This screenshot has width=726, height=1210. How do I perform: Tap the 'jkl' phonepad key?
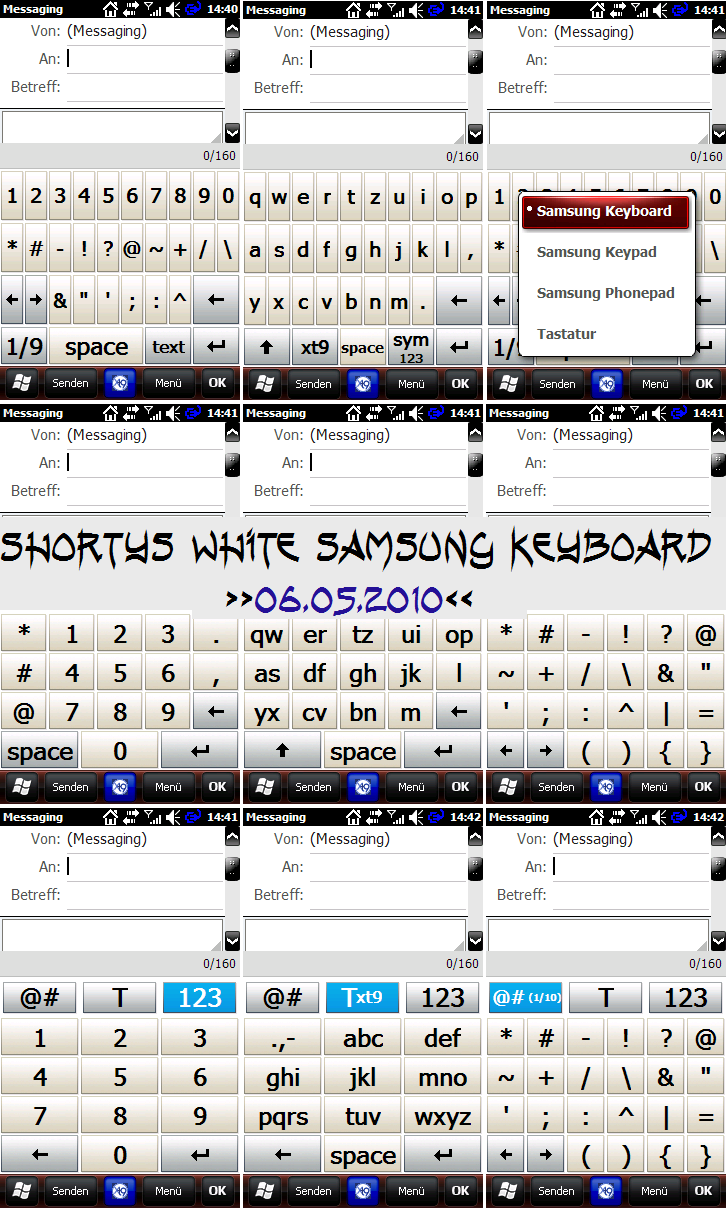[363, 1077]
